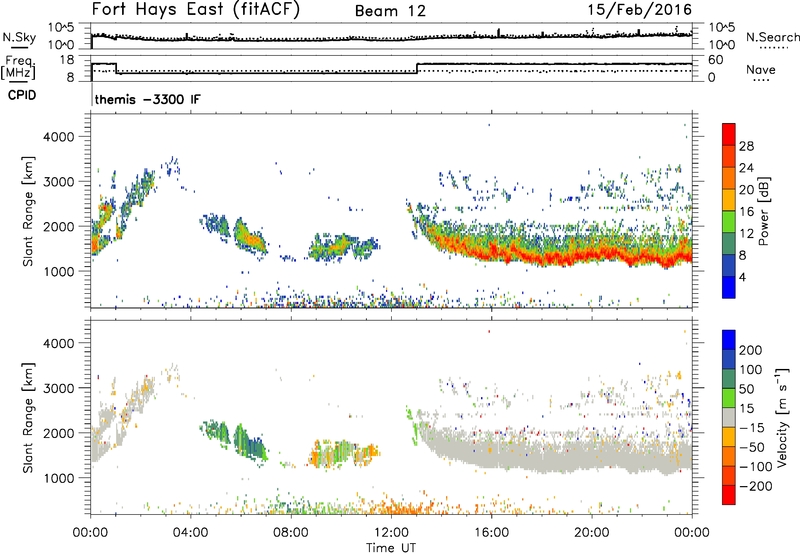The height and width of the screenshot is (554, 800).
Task: Click the '4' value on the Power scale
Action: pos(742,277)
